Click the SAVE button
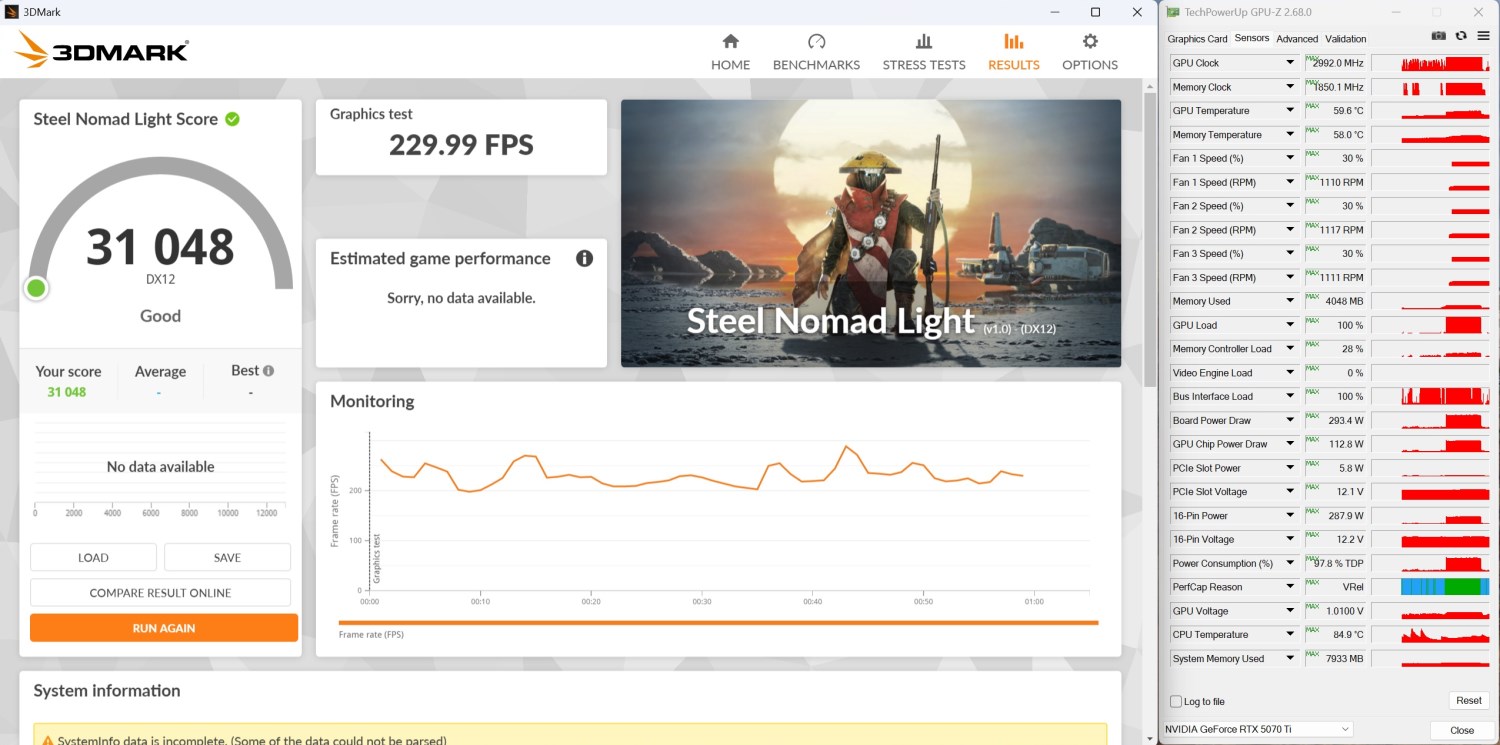This screenshot has width=1500, height=745. [227, 558]
